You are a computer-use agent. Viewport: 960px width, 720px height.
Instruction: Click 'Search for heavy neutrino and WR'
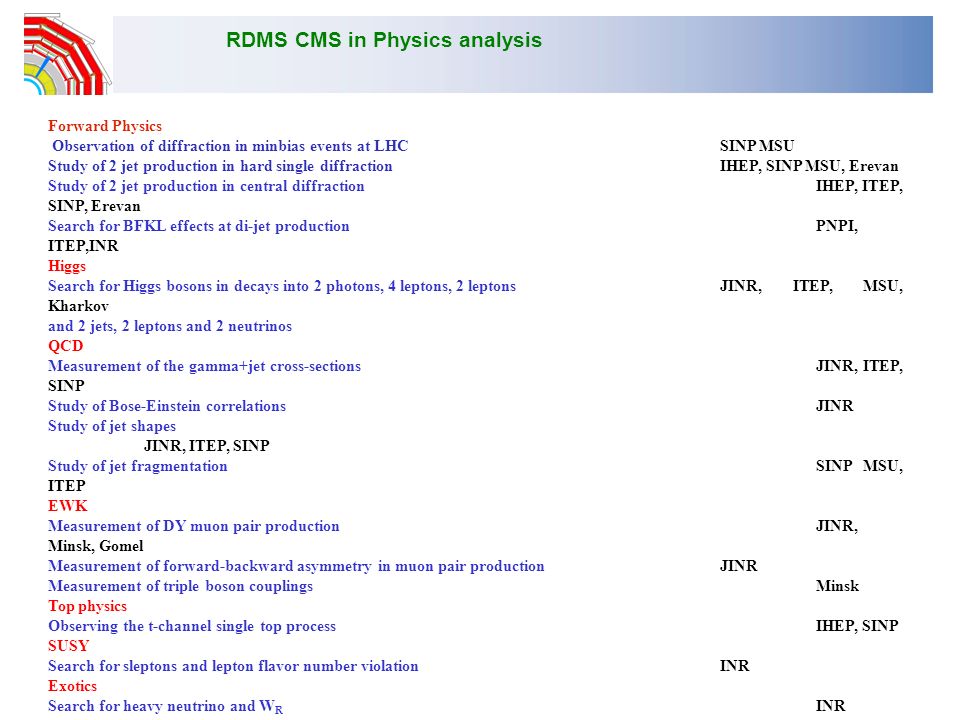[x=165, y=707]
